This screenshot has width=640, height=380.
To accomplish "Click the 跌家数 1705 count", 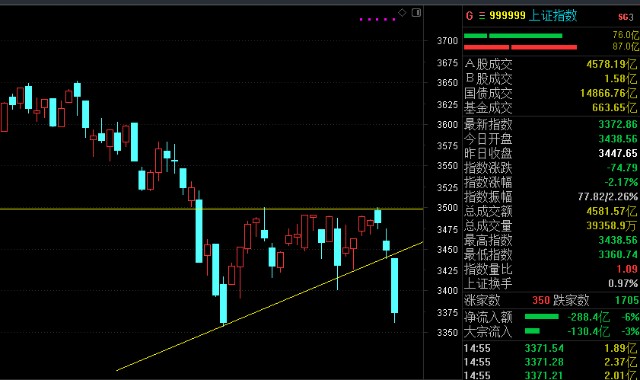I will [x=627, y=300].
